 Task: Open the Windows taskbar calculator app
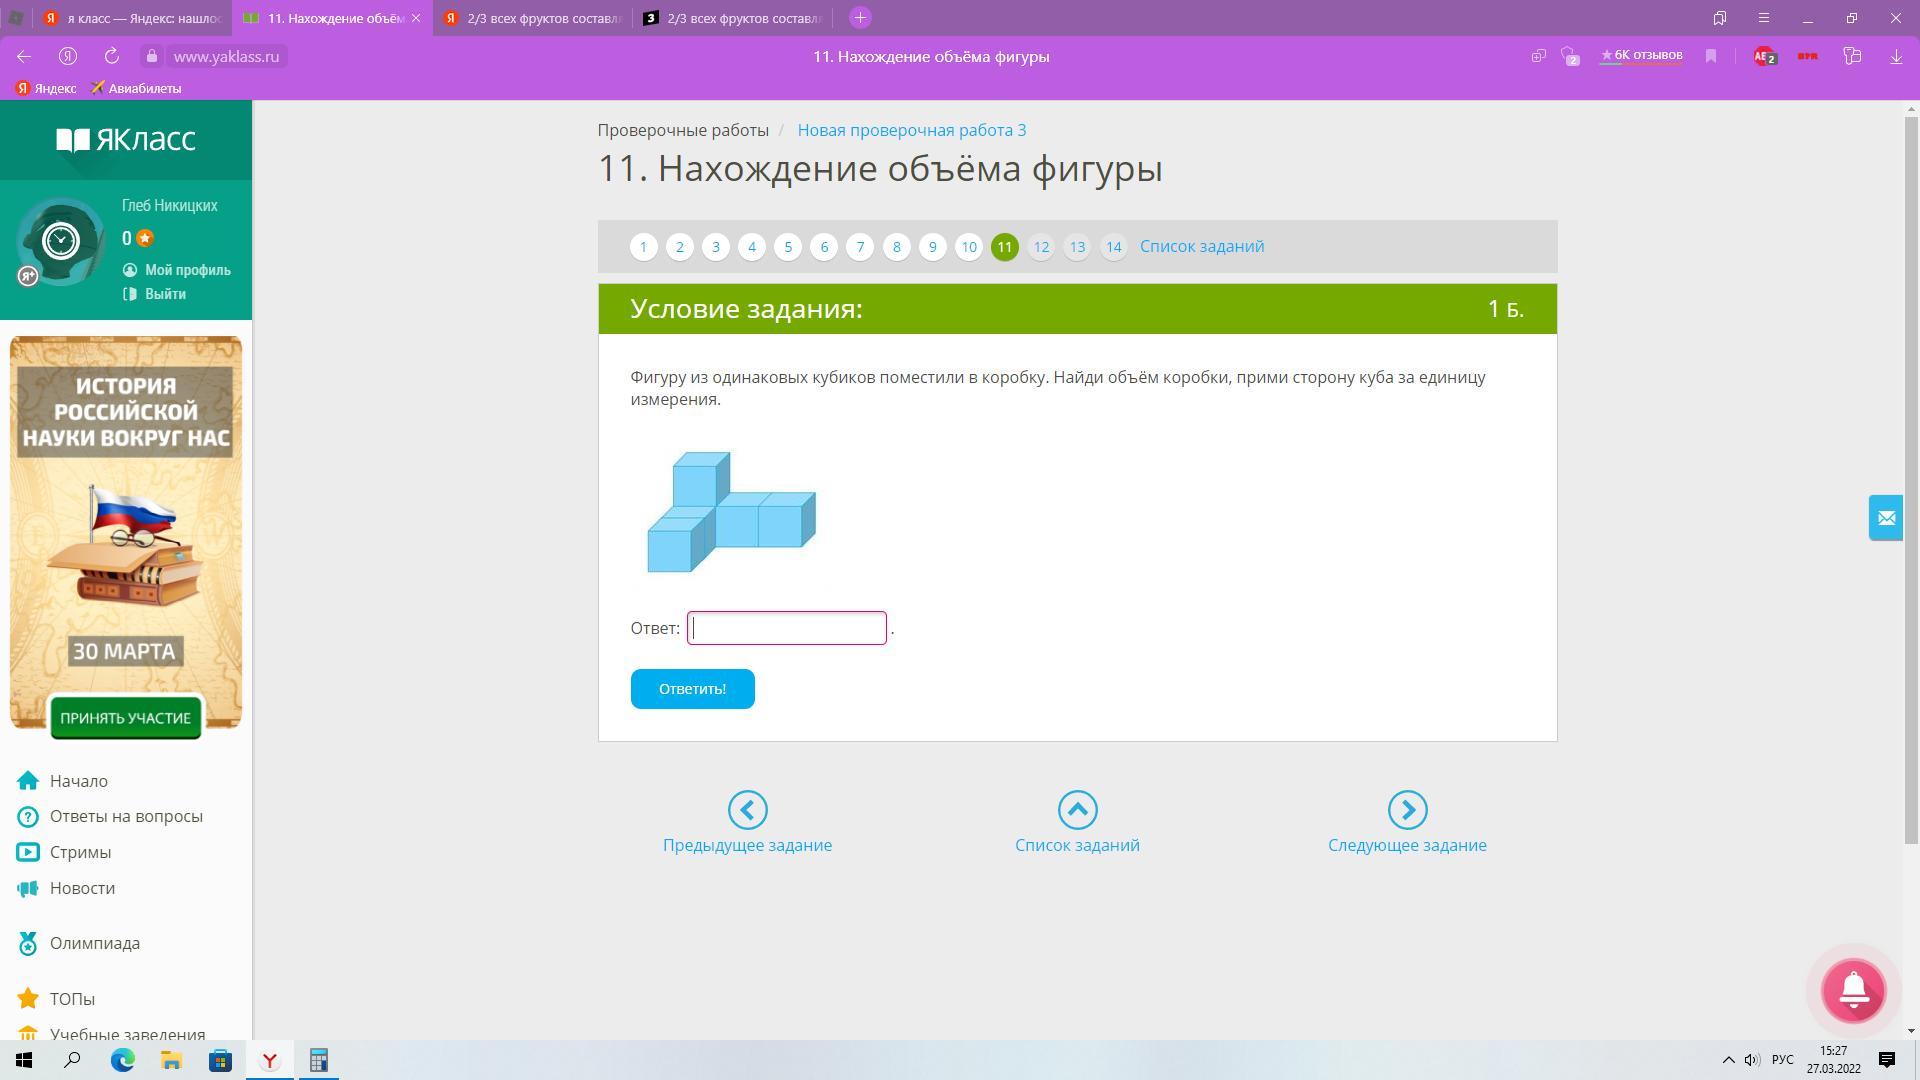tap(318, 1060)
